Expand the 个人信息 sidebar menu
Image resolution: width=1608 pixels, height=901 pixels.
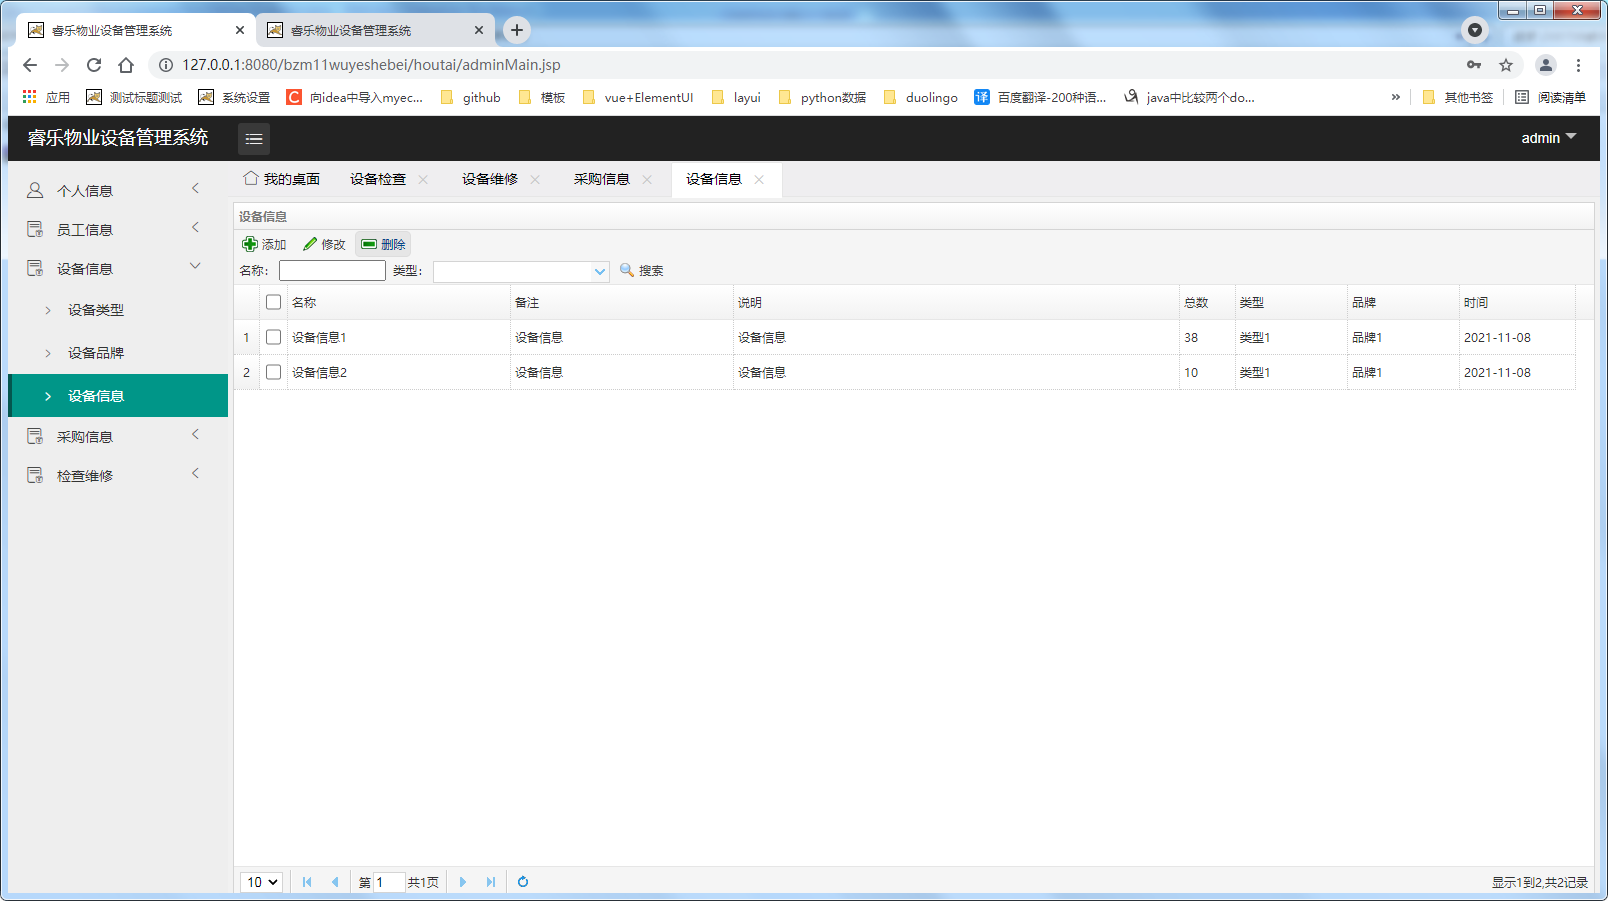tap(195, 188)
